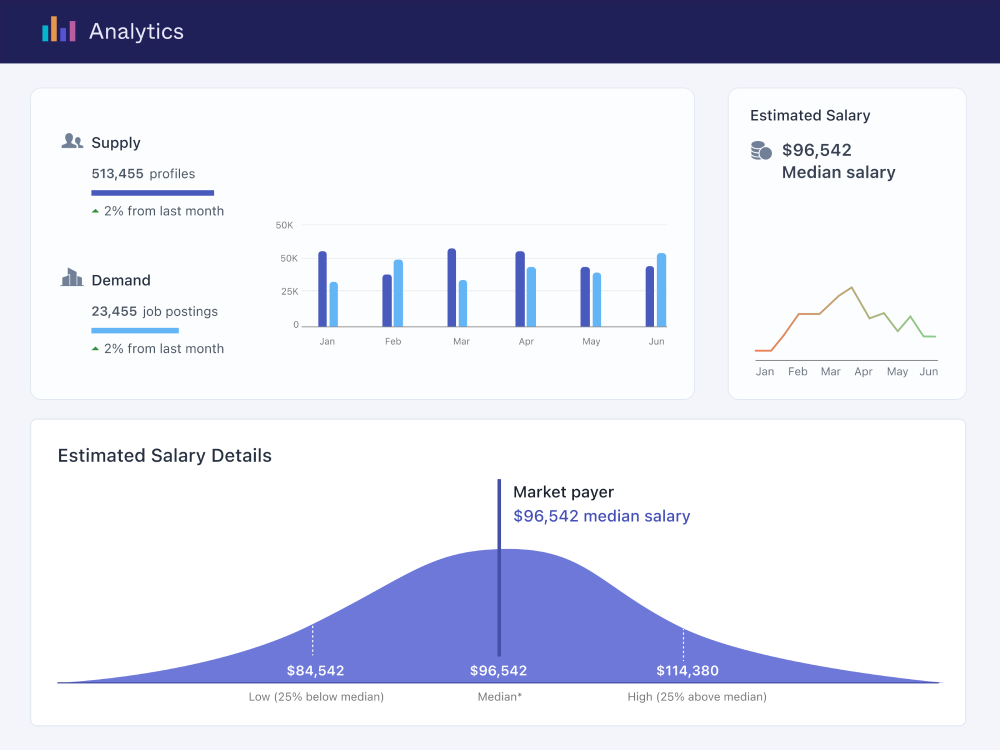Viewport: 1000px width, 750px height.
Task: Click the Analytics bar chart logo
Action: 59,30
